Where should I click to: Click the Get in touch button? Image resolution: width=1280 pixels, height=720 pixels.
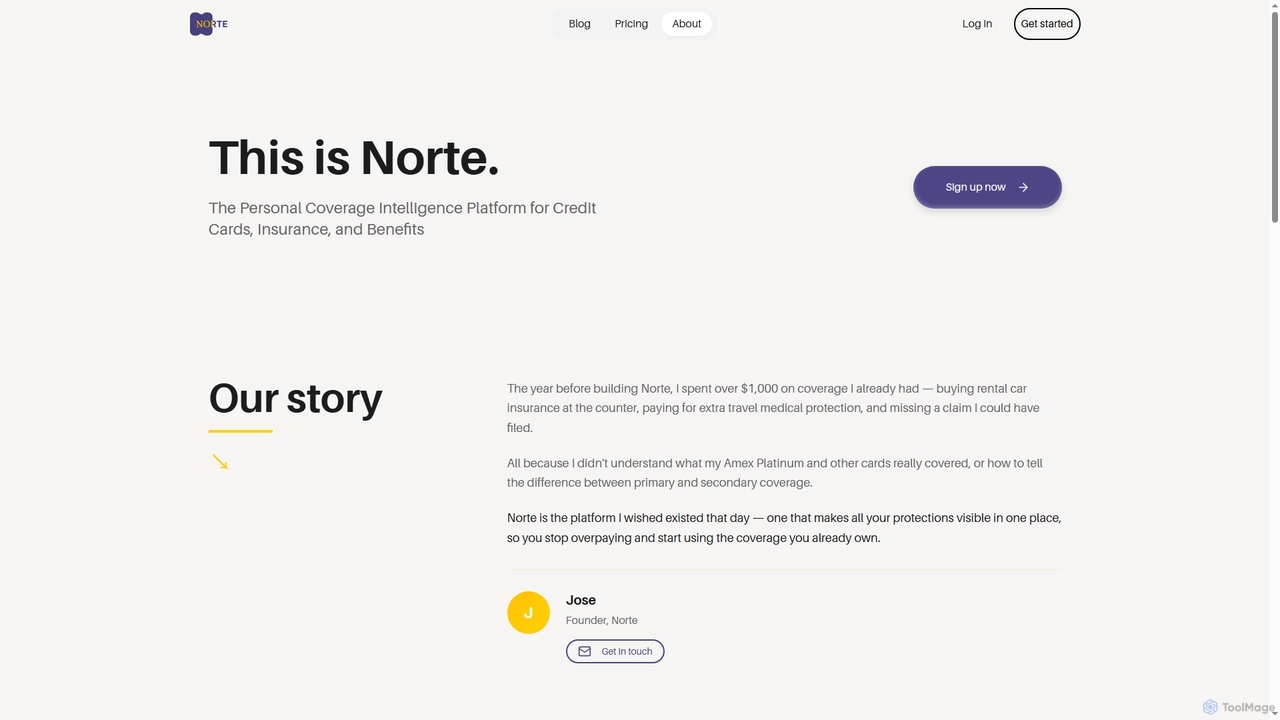[615, 651]
